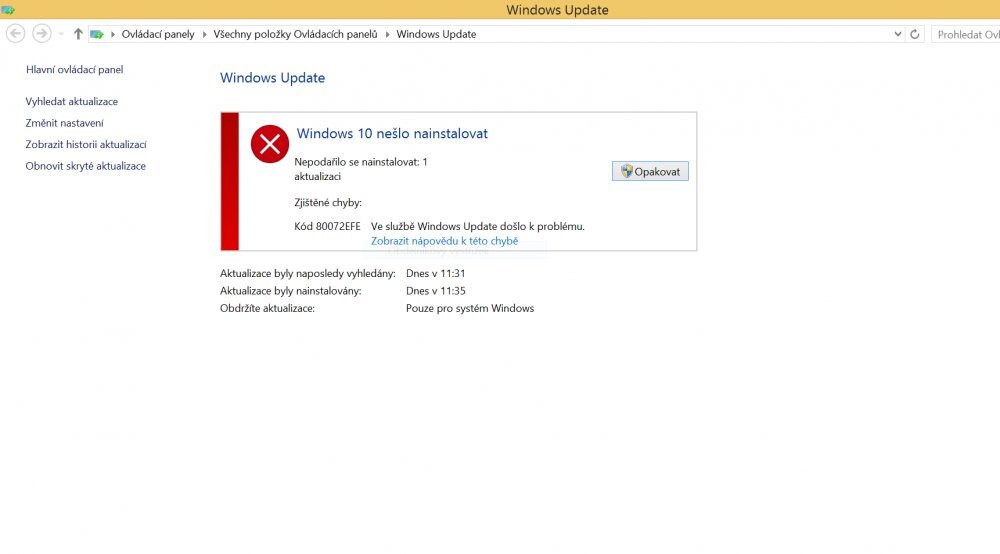Open Hlavní ovládací panel link
Screen dimensions: 1000x554
[x=74, y=70]
